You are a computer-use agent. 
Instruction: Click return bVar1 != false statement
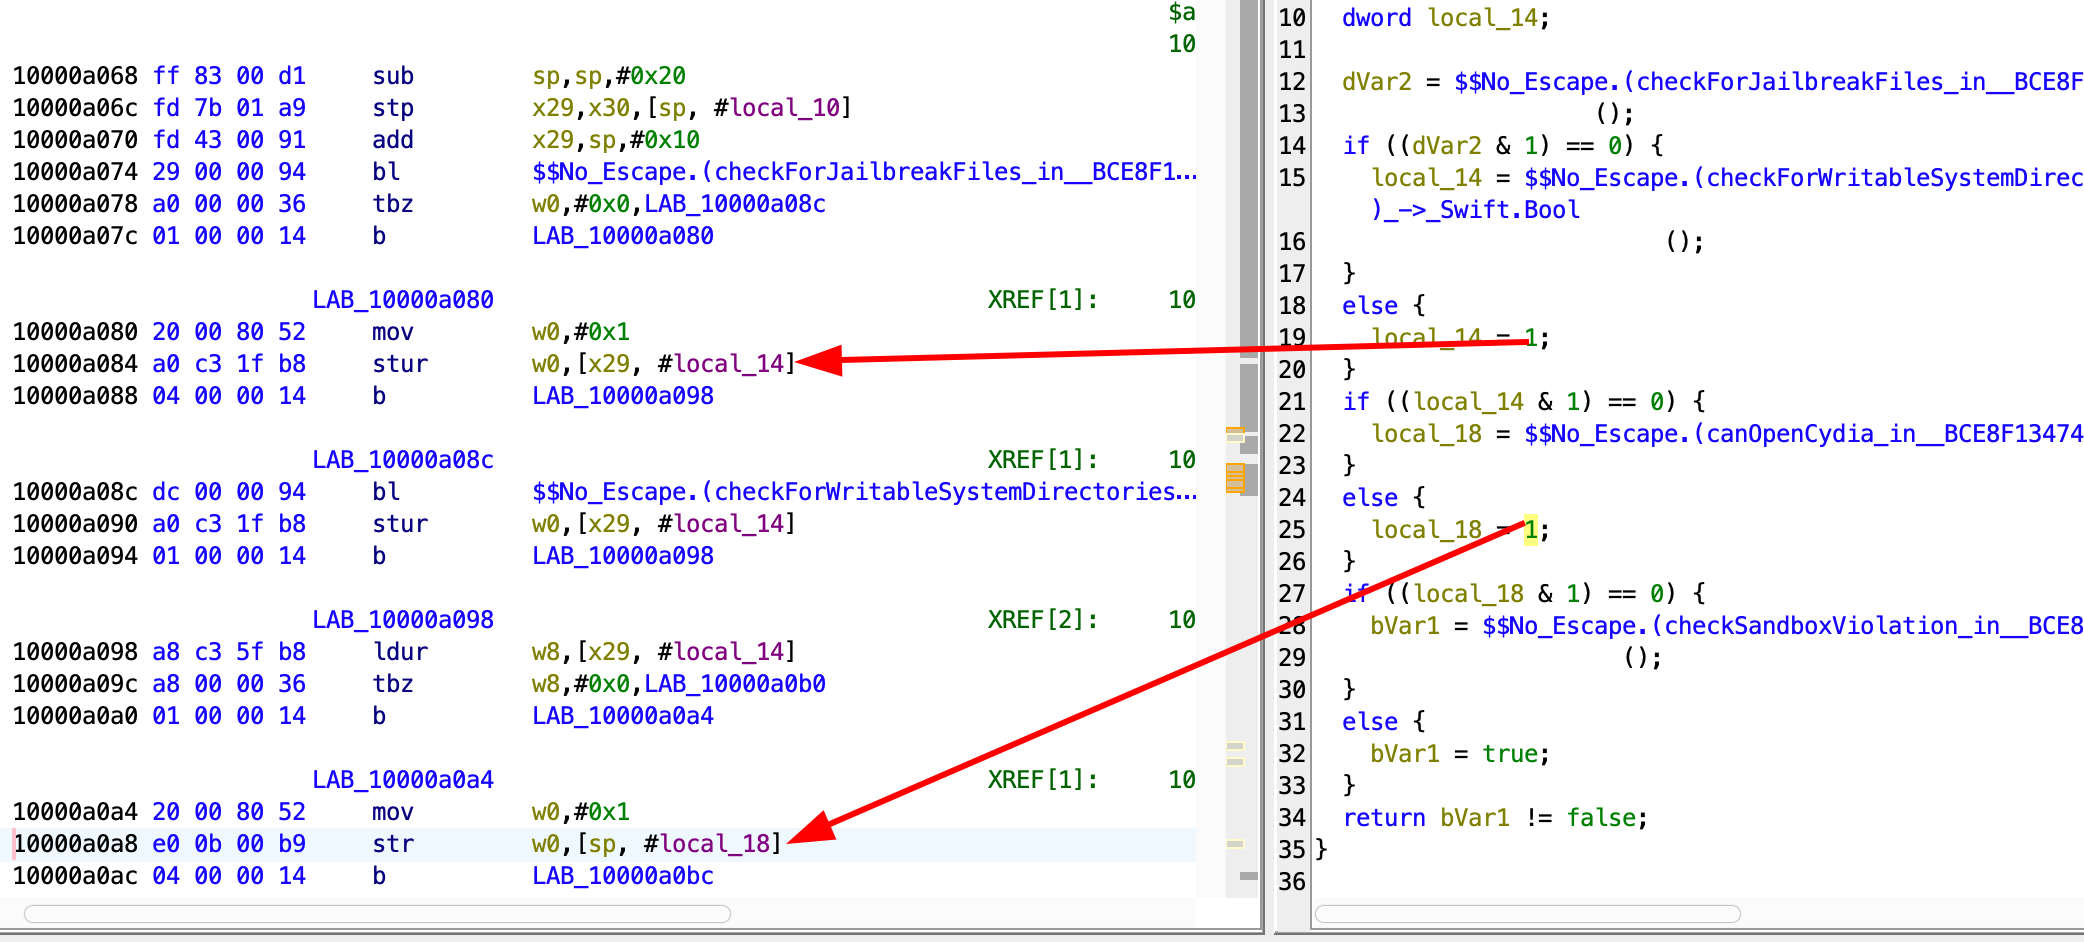pos(1494,818)
